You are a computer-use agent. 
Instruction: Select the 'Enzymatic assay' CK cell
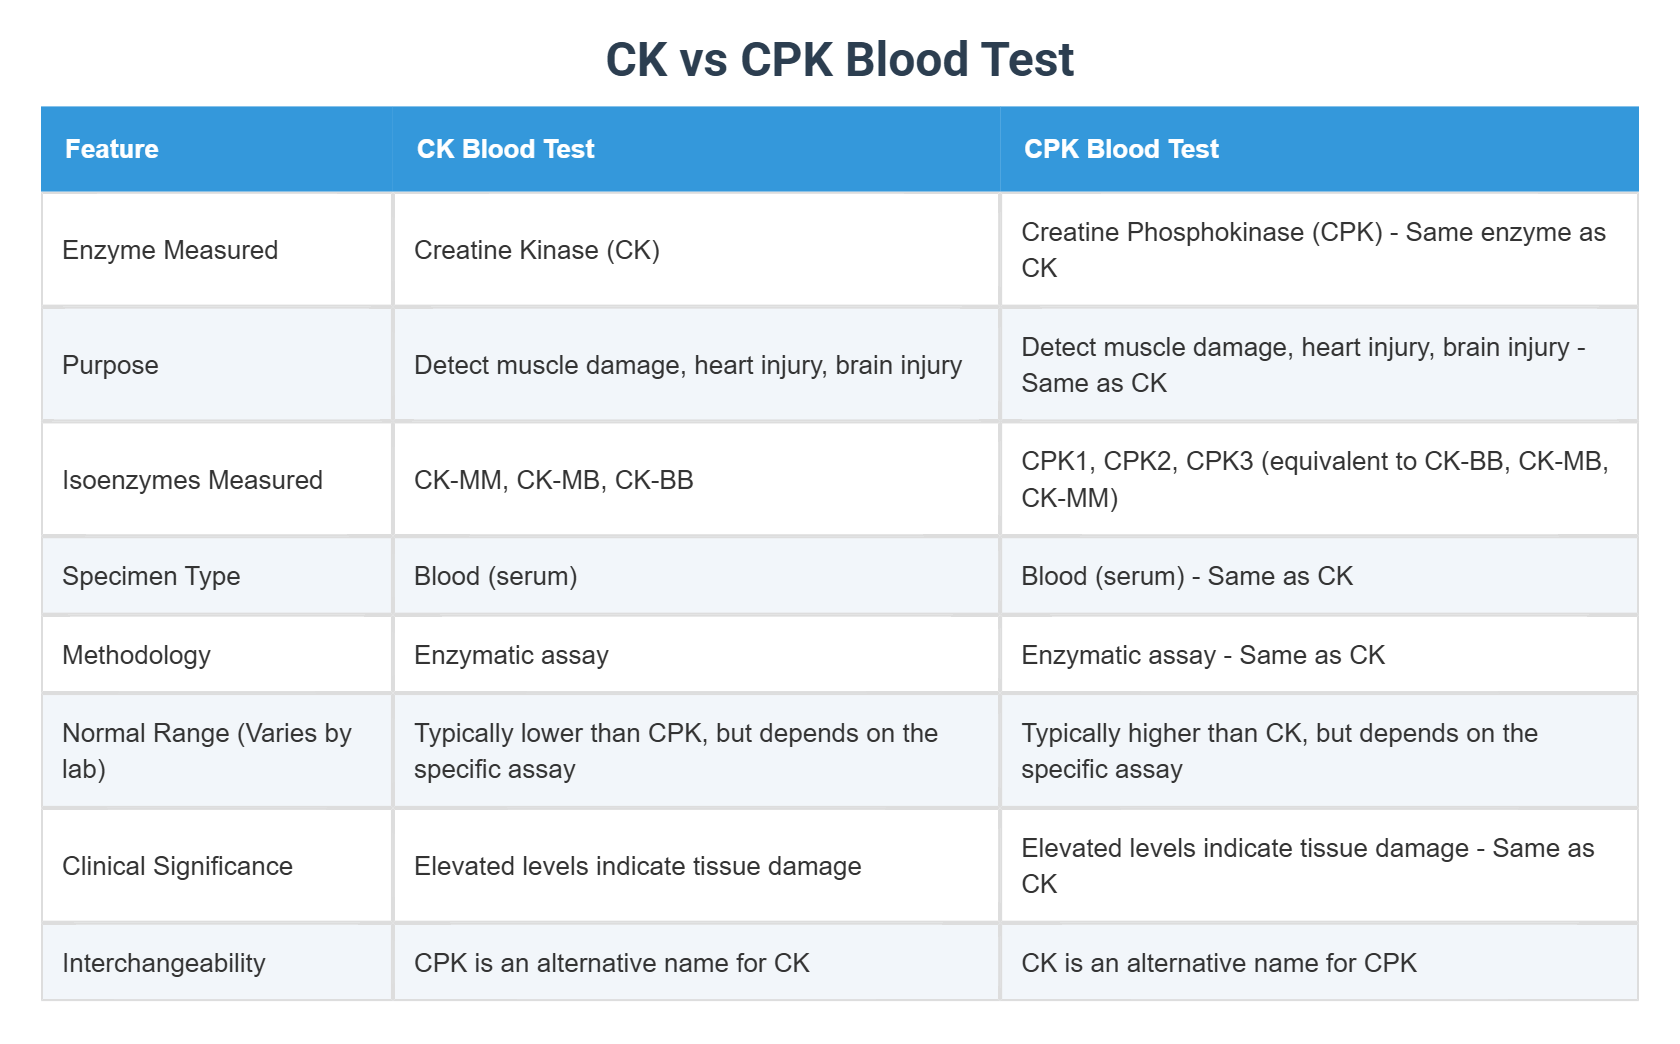pyautogui.click(x=697, y=655)
